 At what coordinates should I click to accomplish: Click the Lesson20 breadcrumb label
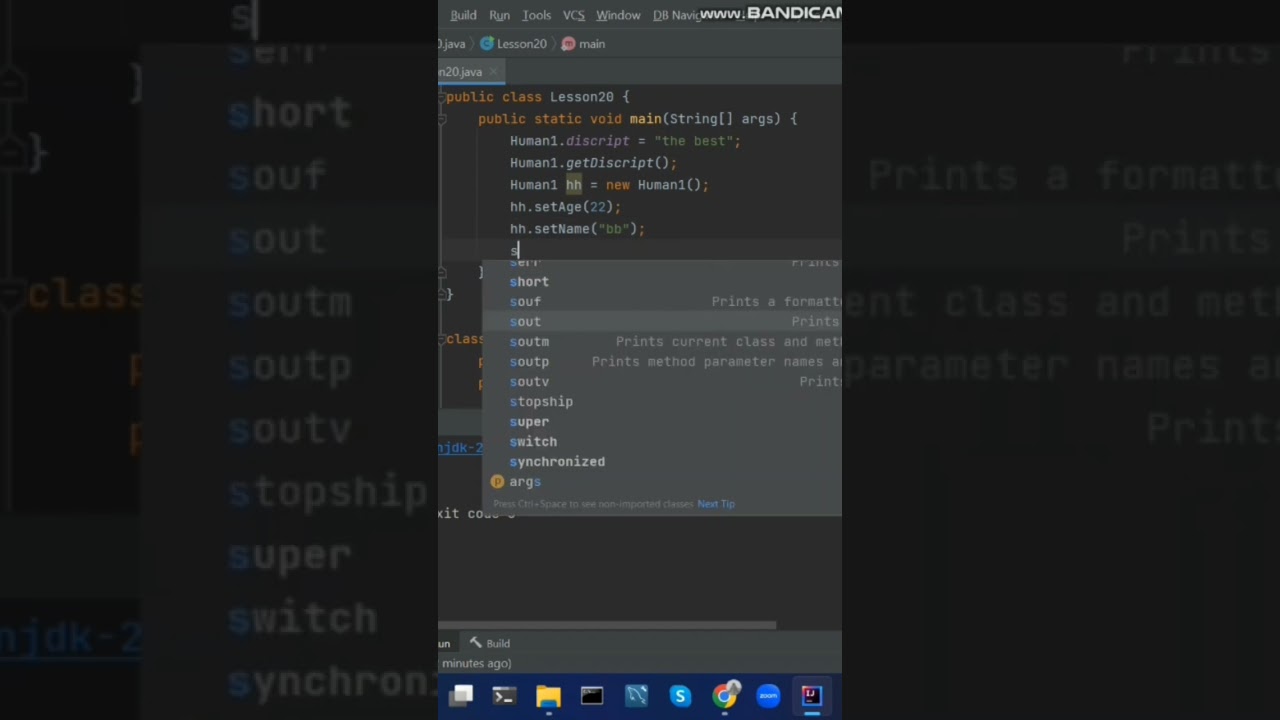[522, 44]
